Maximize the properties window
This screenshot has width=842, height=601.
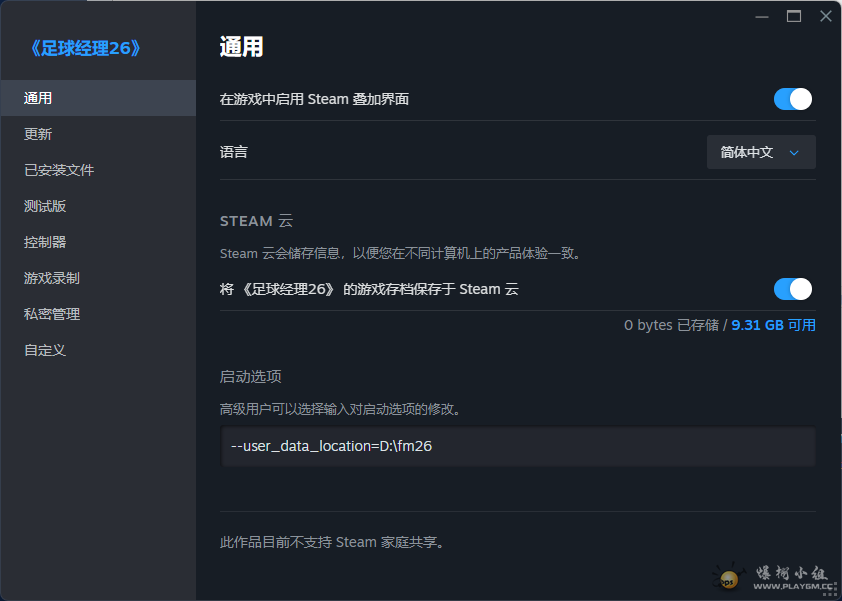[793, 16]
